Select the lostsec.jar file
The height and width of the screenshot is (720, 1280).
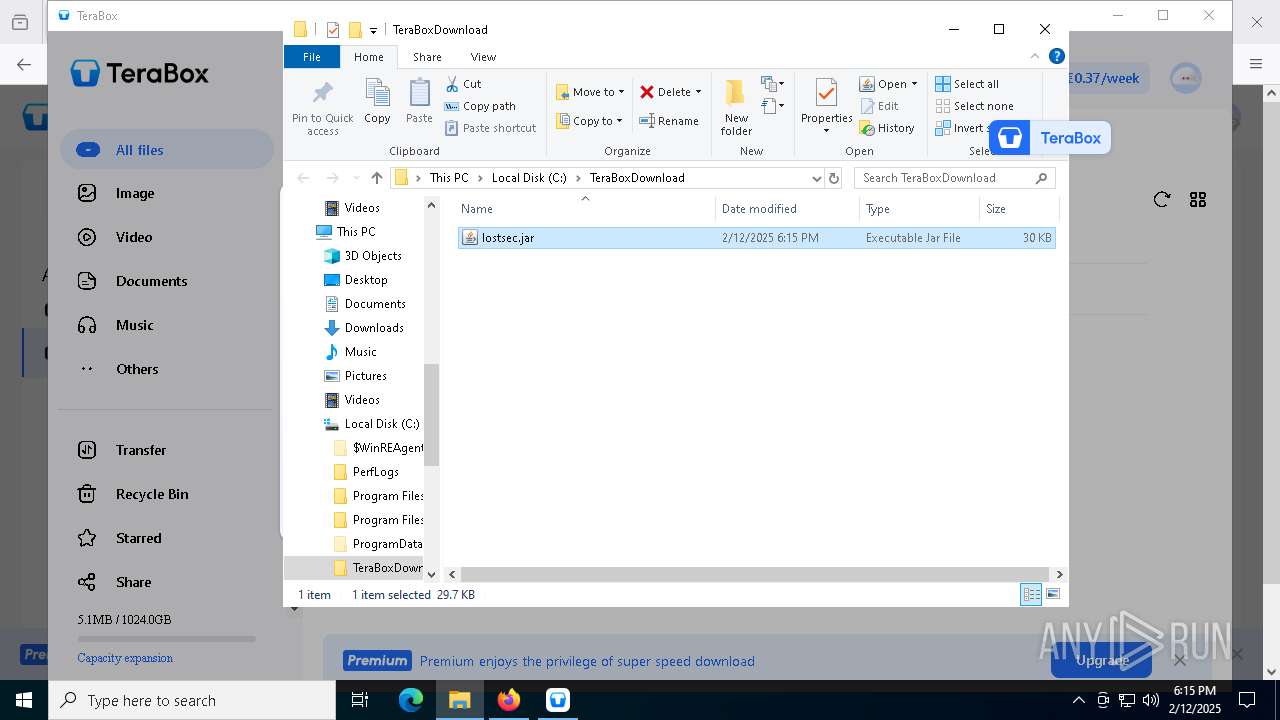coord(757,238)
